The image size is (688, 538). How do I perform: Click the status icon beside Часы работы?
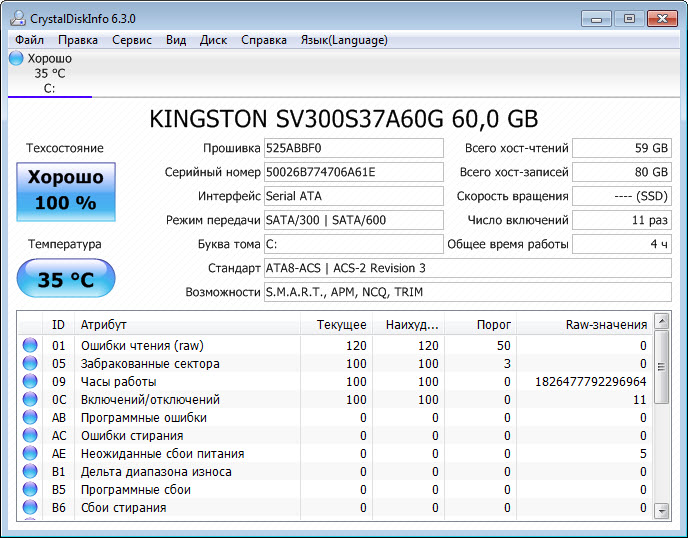(30, 382)
